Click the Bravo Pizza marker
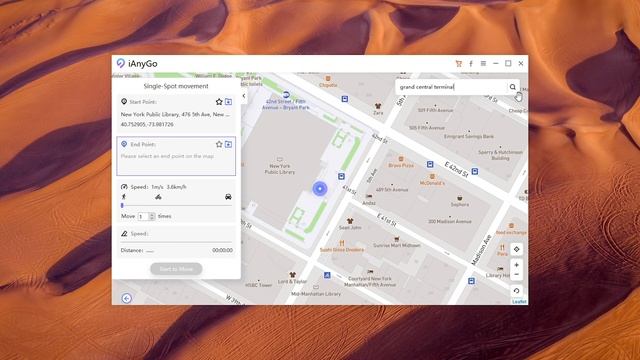640x360 pixels. tap(401, 159)
